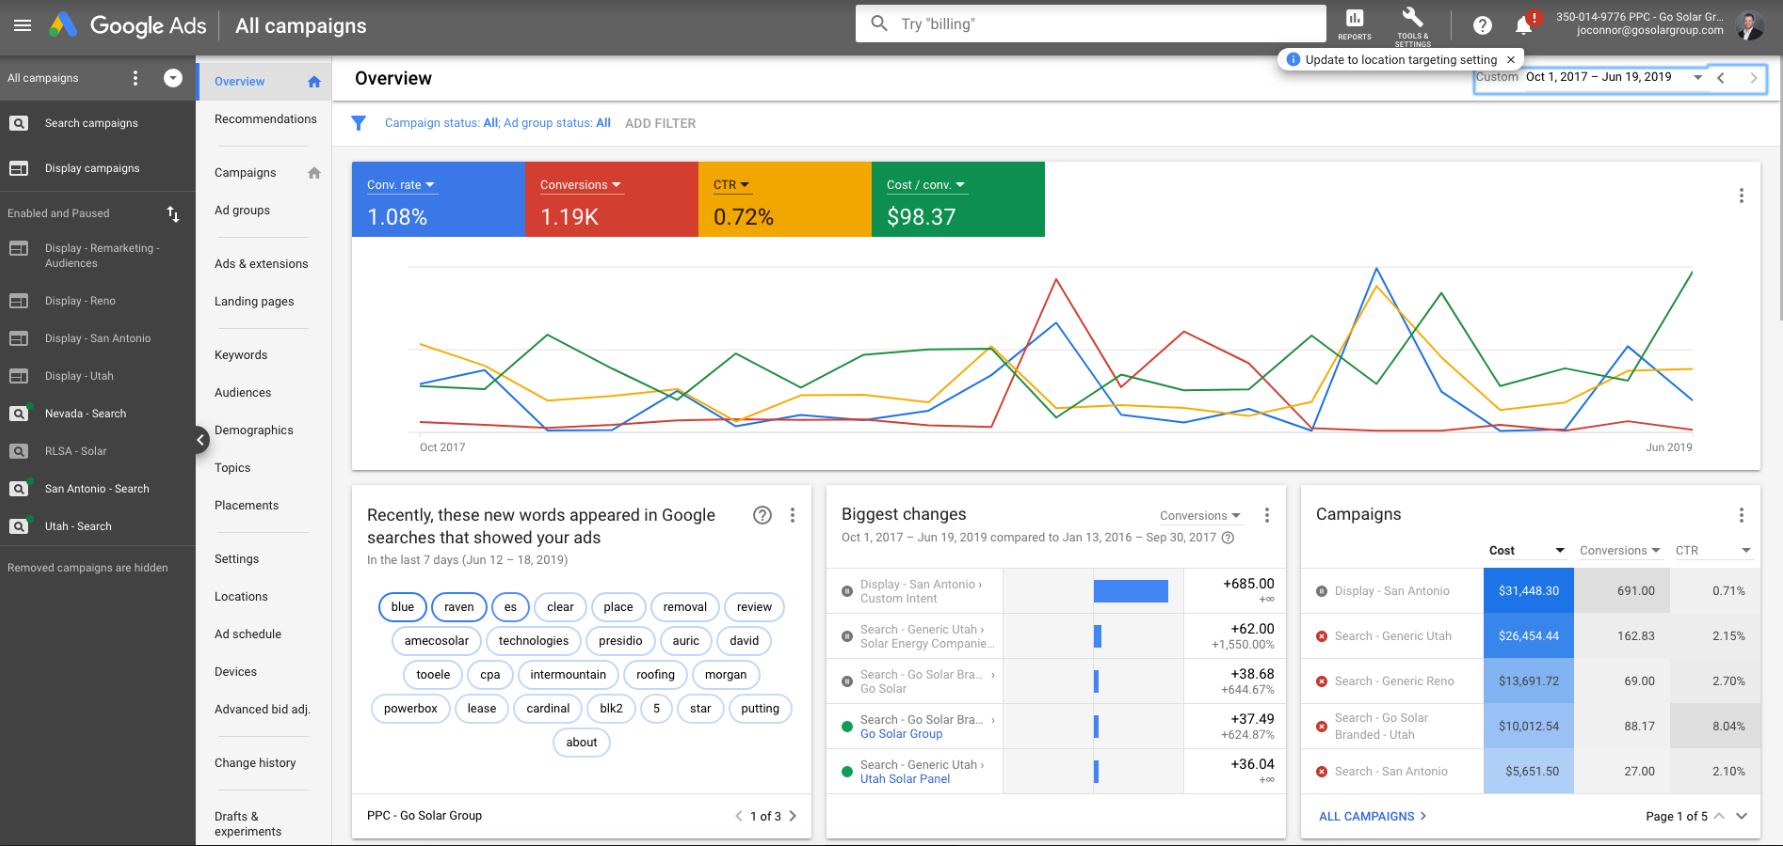This screenshot has height=846, width=1783.
Task: Open help icon beside comparison dates
Action: (x=1228, y=538)
